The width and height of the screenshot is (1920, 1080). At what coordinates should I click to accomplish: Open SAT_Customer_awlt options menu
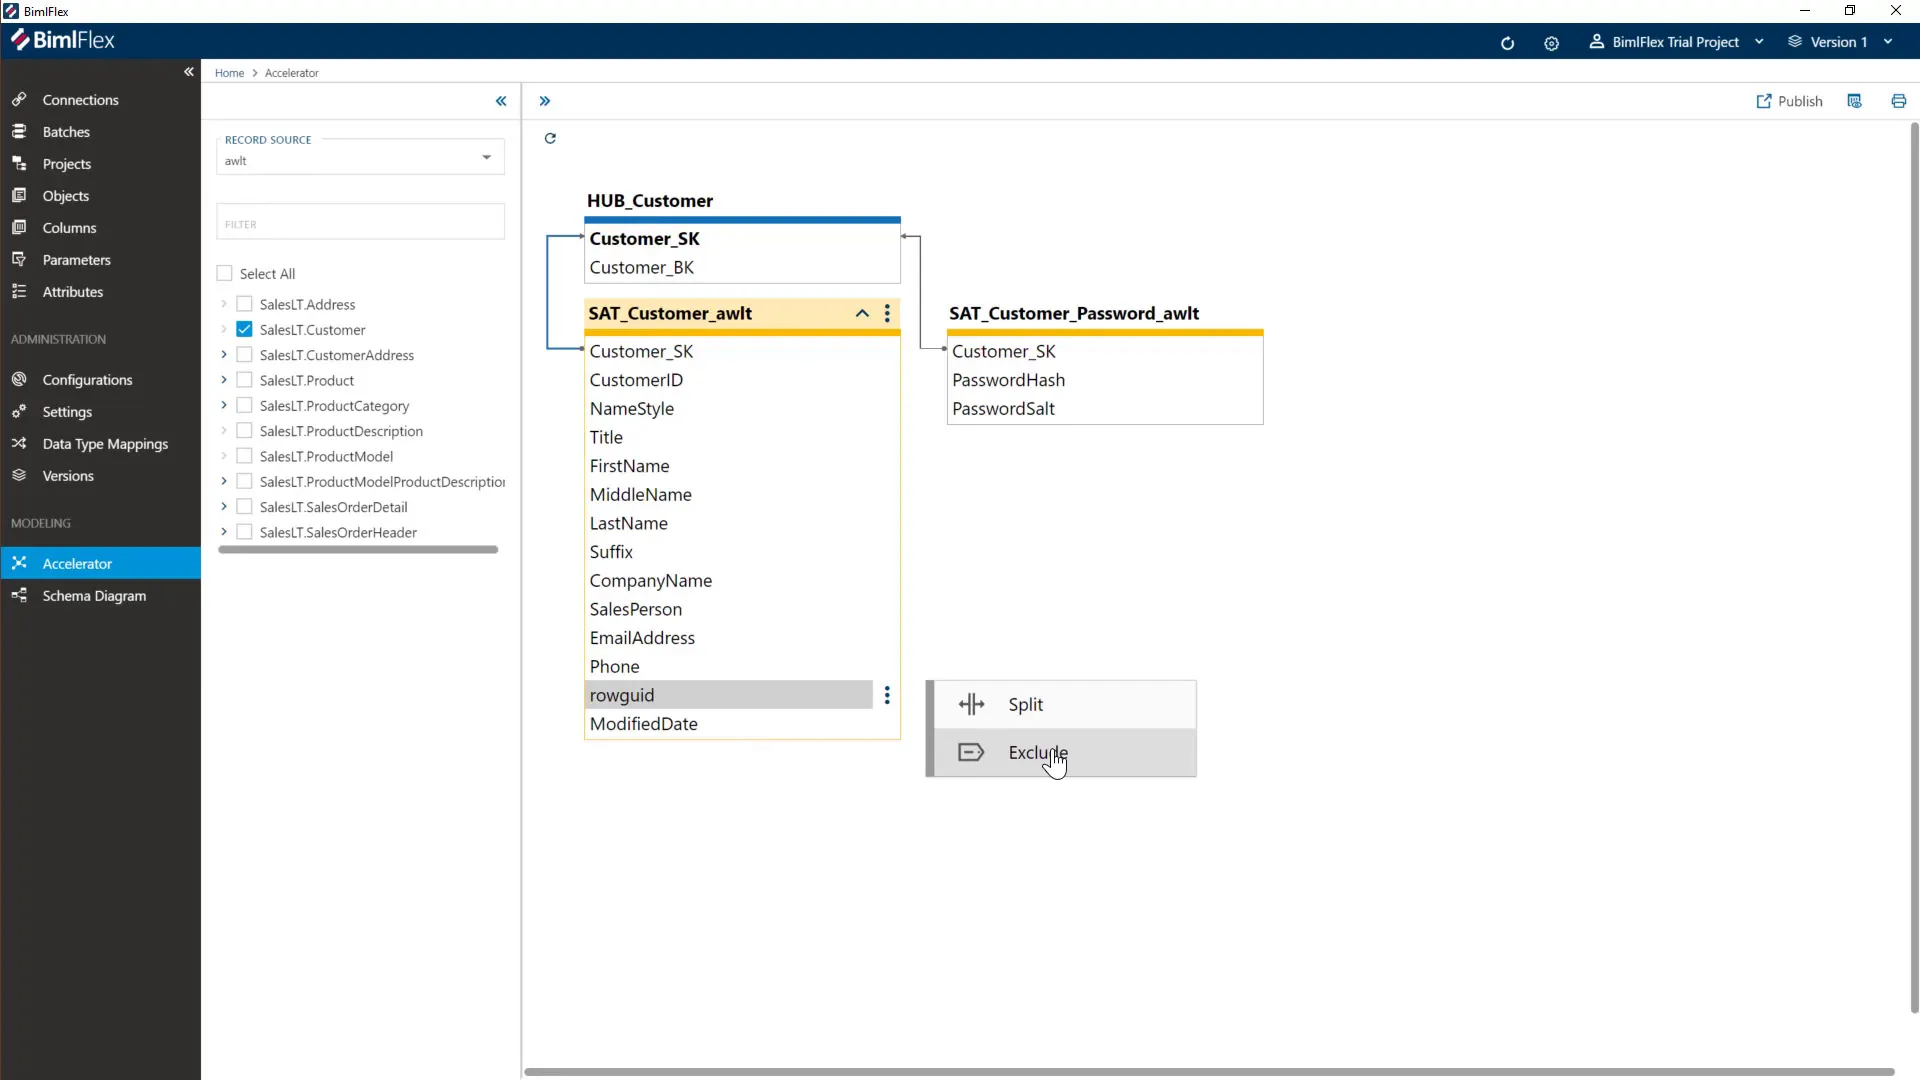coord(887,314)
